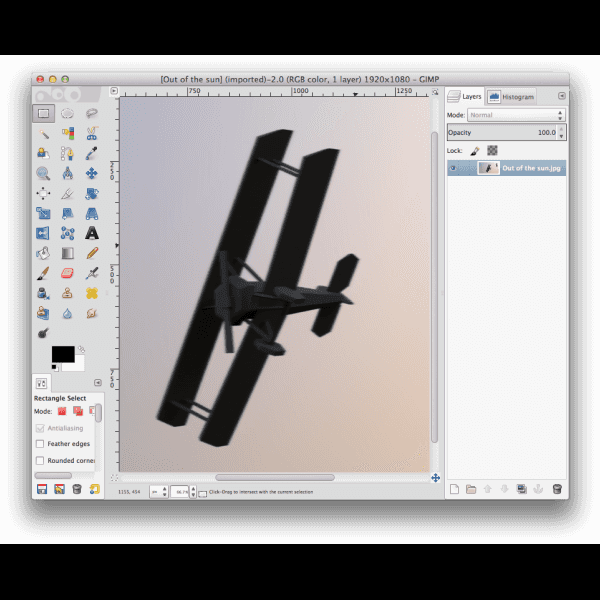Select the Paintbrush tool
This screenshot has width=600, height=600.
(43, 273)
